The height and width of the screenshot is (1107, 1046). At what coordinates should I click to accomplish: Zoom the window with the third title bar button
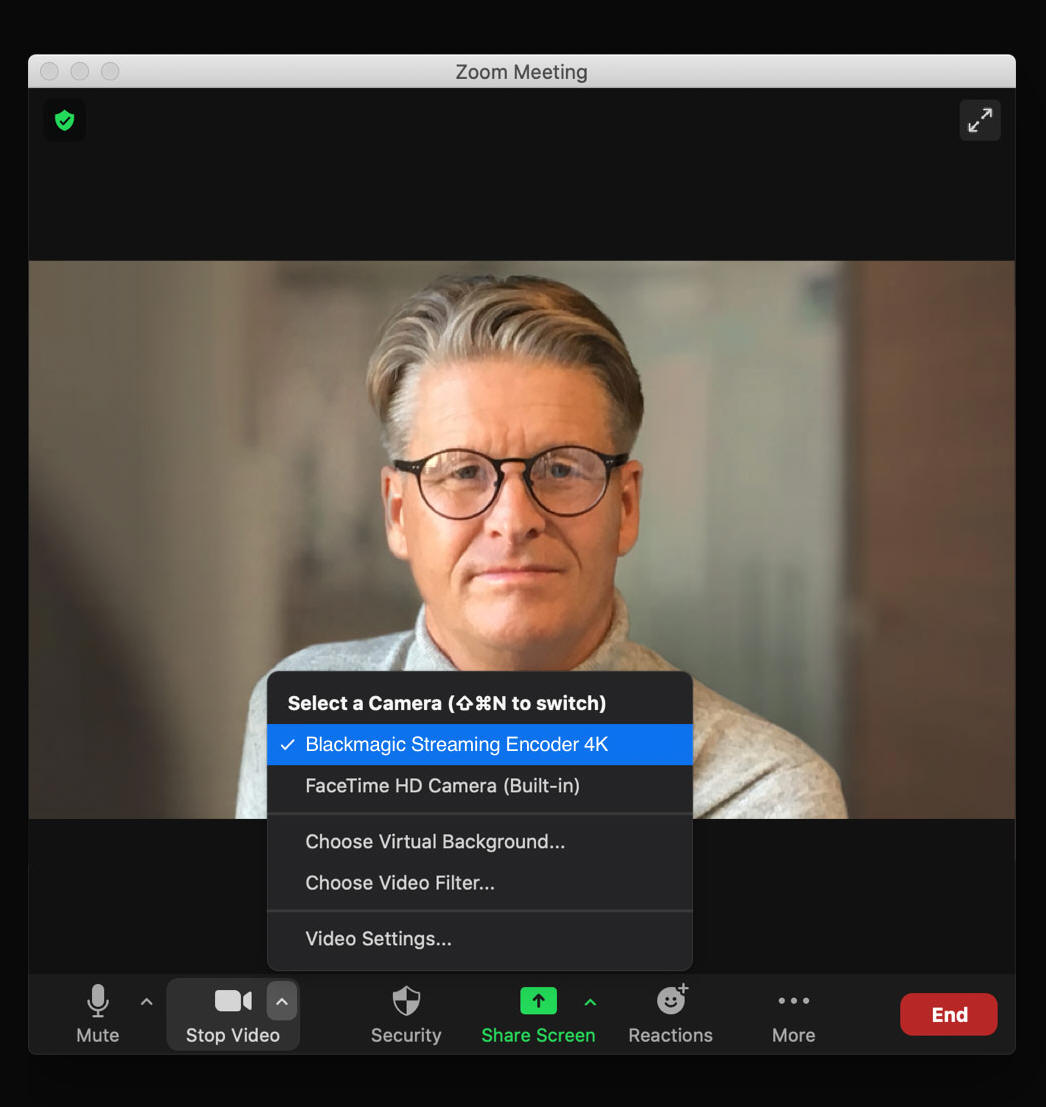(110, 71)
